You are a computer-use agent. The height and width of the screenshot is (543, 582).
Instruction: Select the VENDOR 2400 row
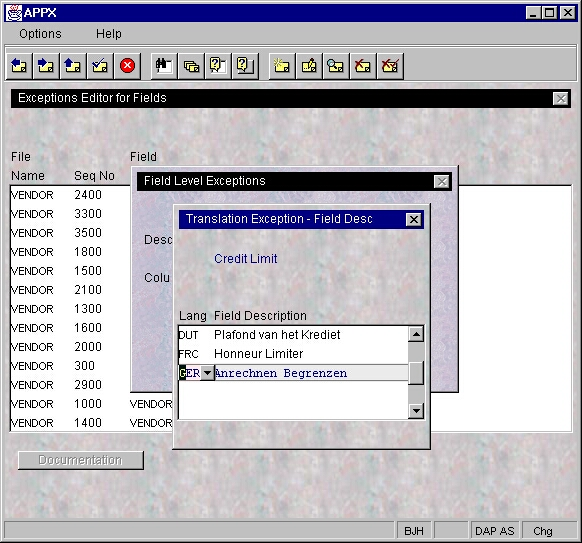71,195
